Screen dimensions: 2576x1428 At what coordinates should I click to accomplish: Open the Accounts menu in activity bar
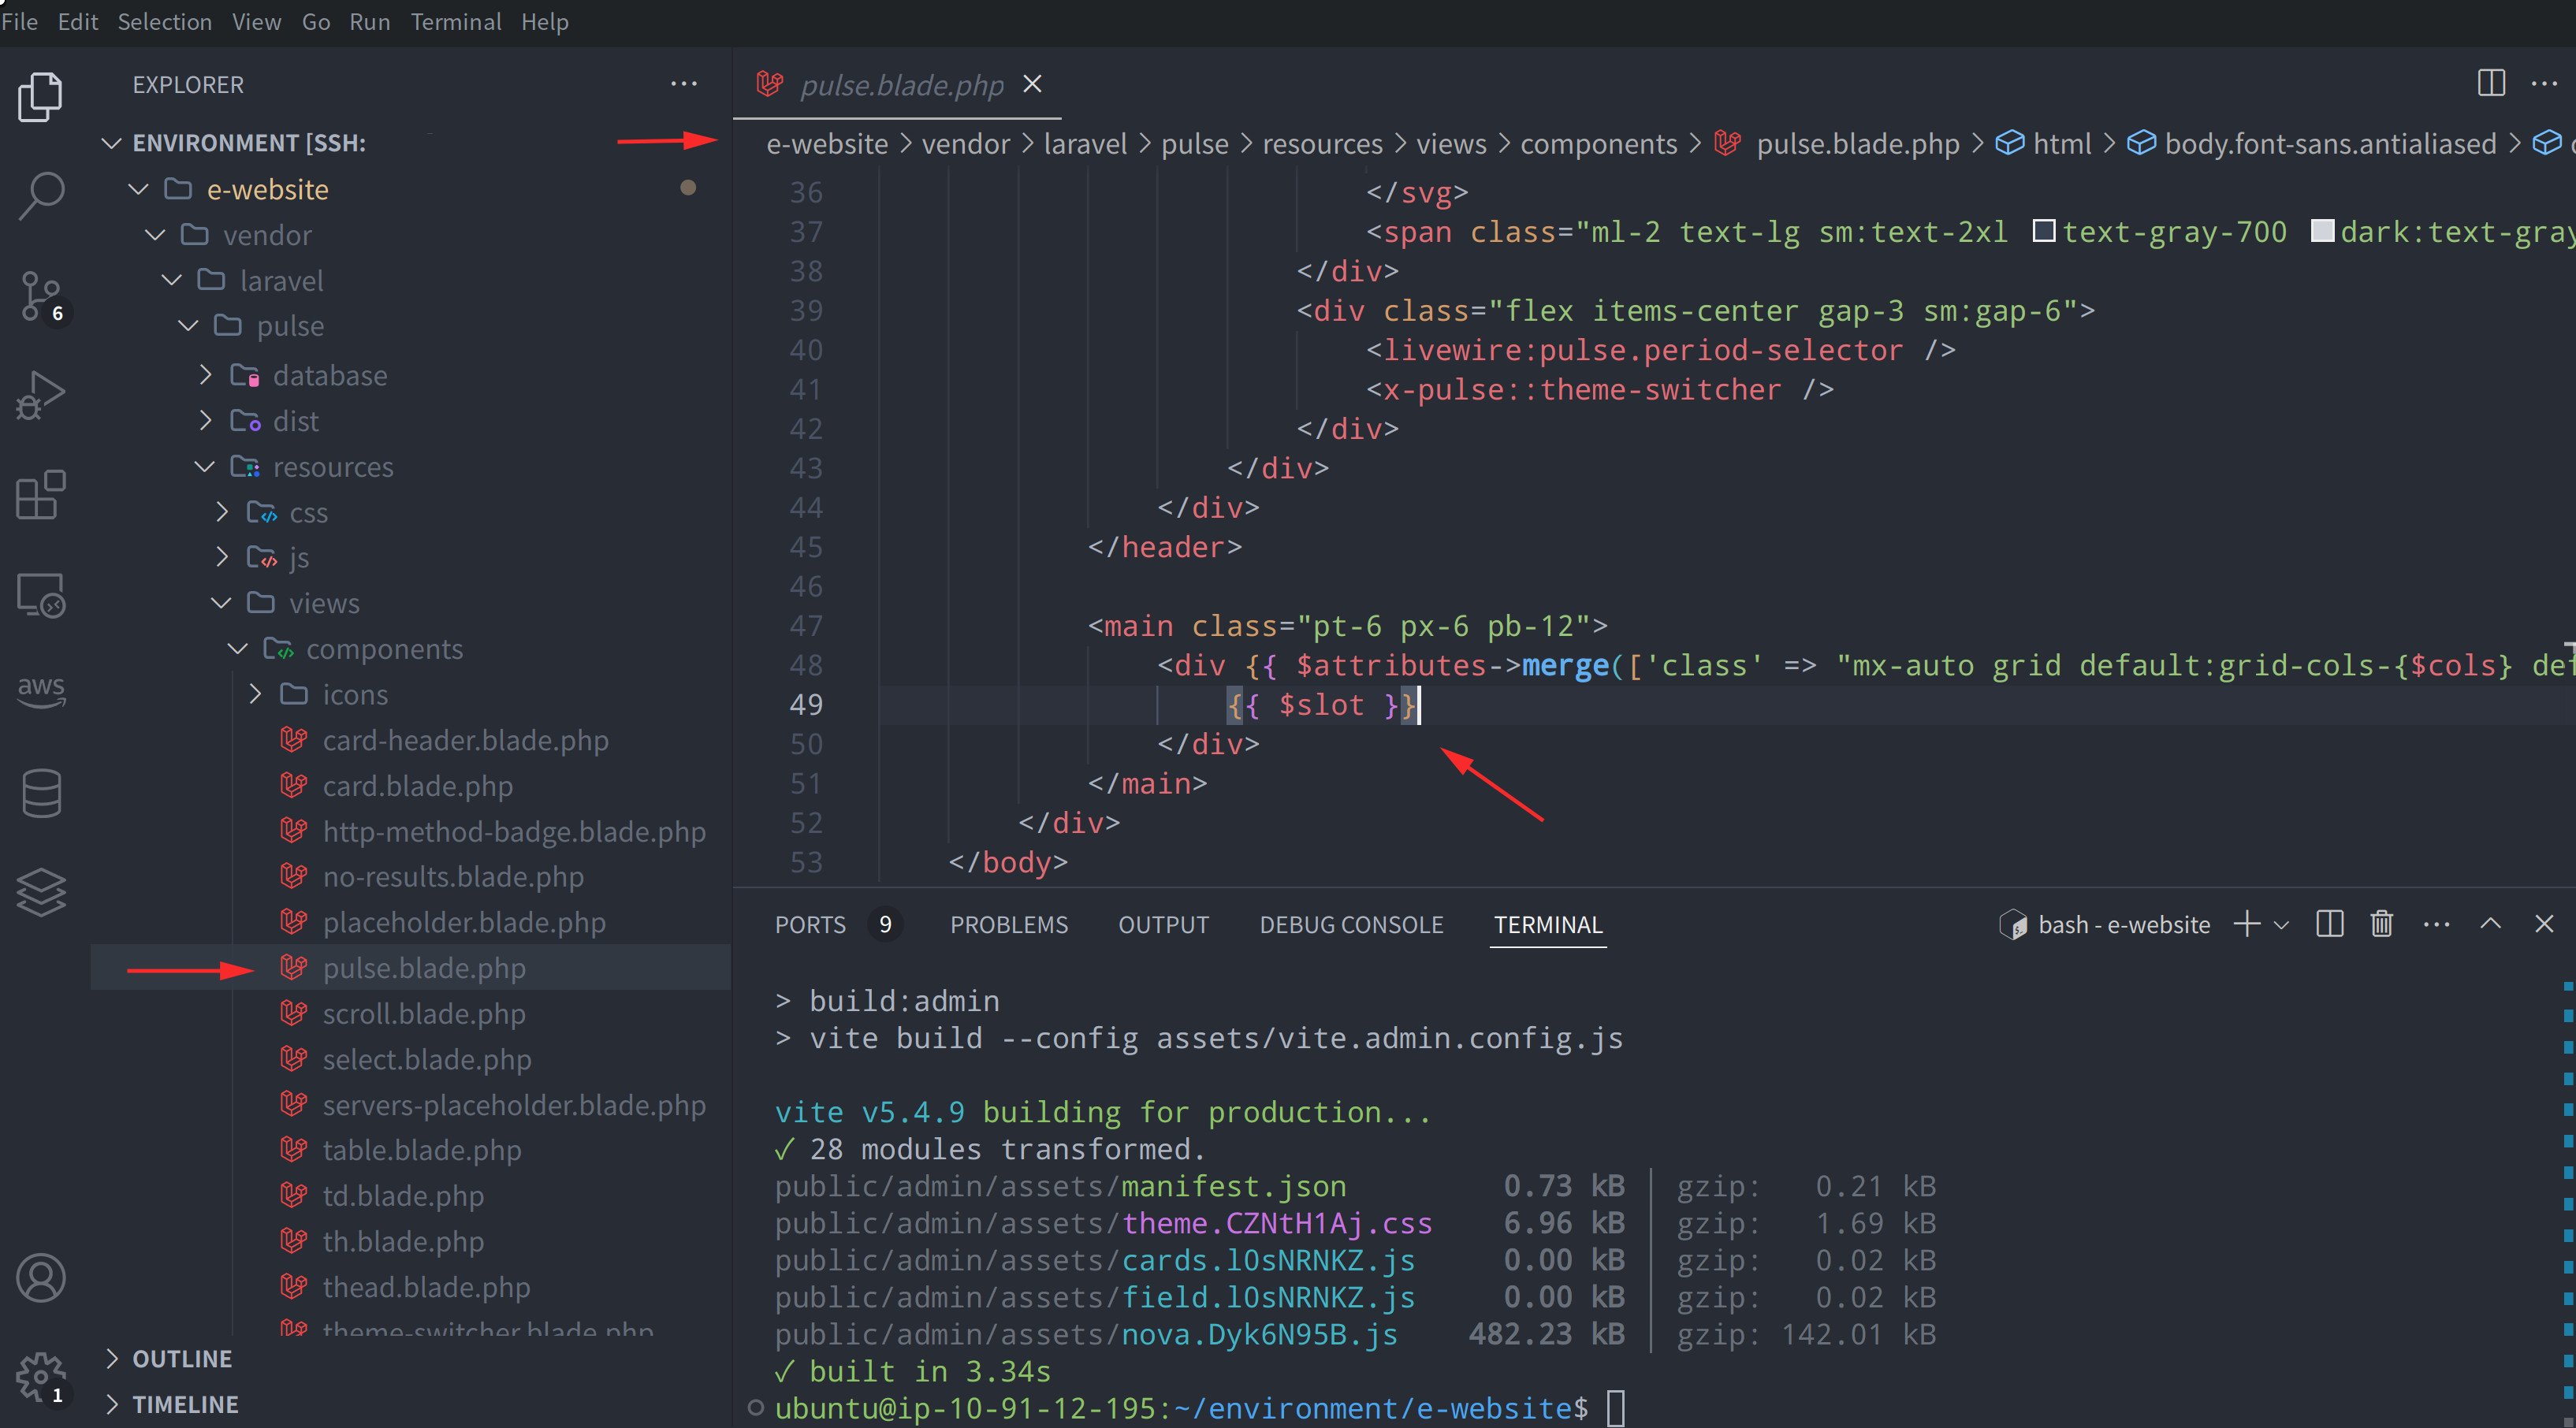[x=40, y=1277]
